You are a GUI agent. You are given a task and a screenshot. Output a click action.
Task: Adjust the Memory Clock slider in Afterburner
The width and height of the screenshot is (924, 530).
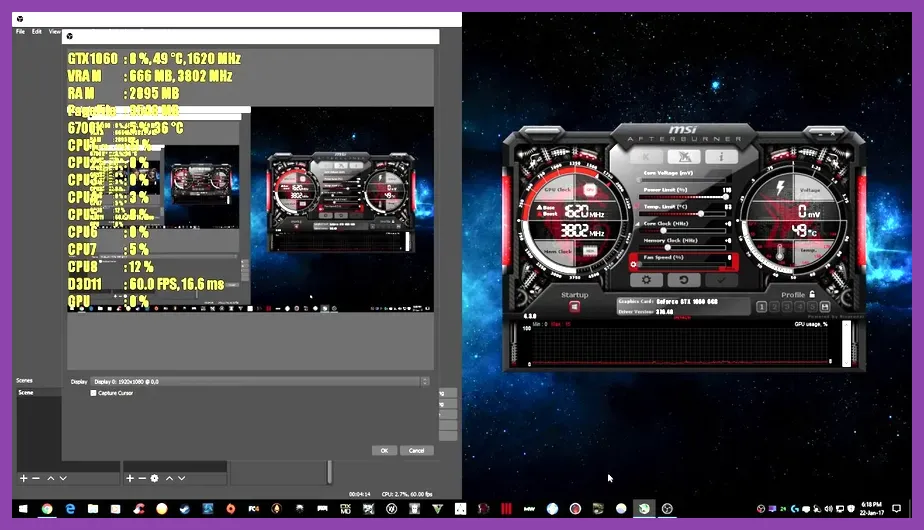[x=684, y=247]
